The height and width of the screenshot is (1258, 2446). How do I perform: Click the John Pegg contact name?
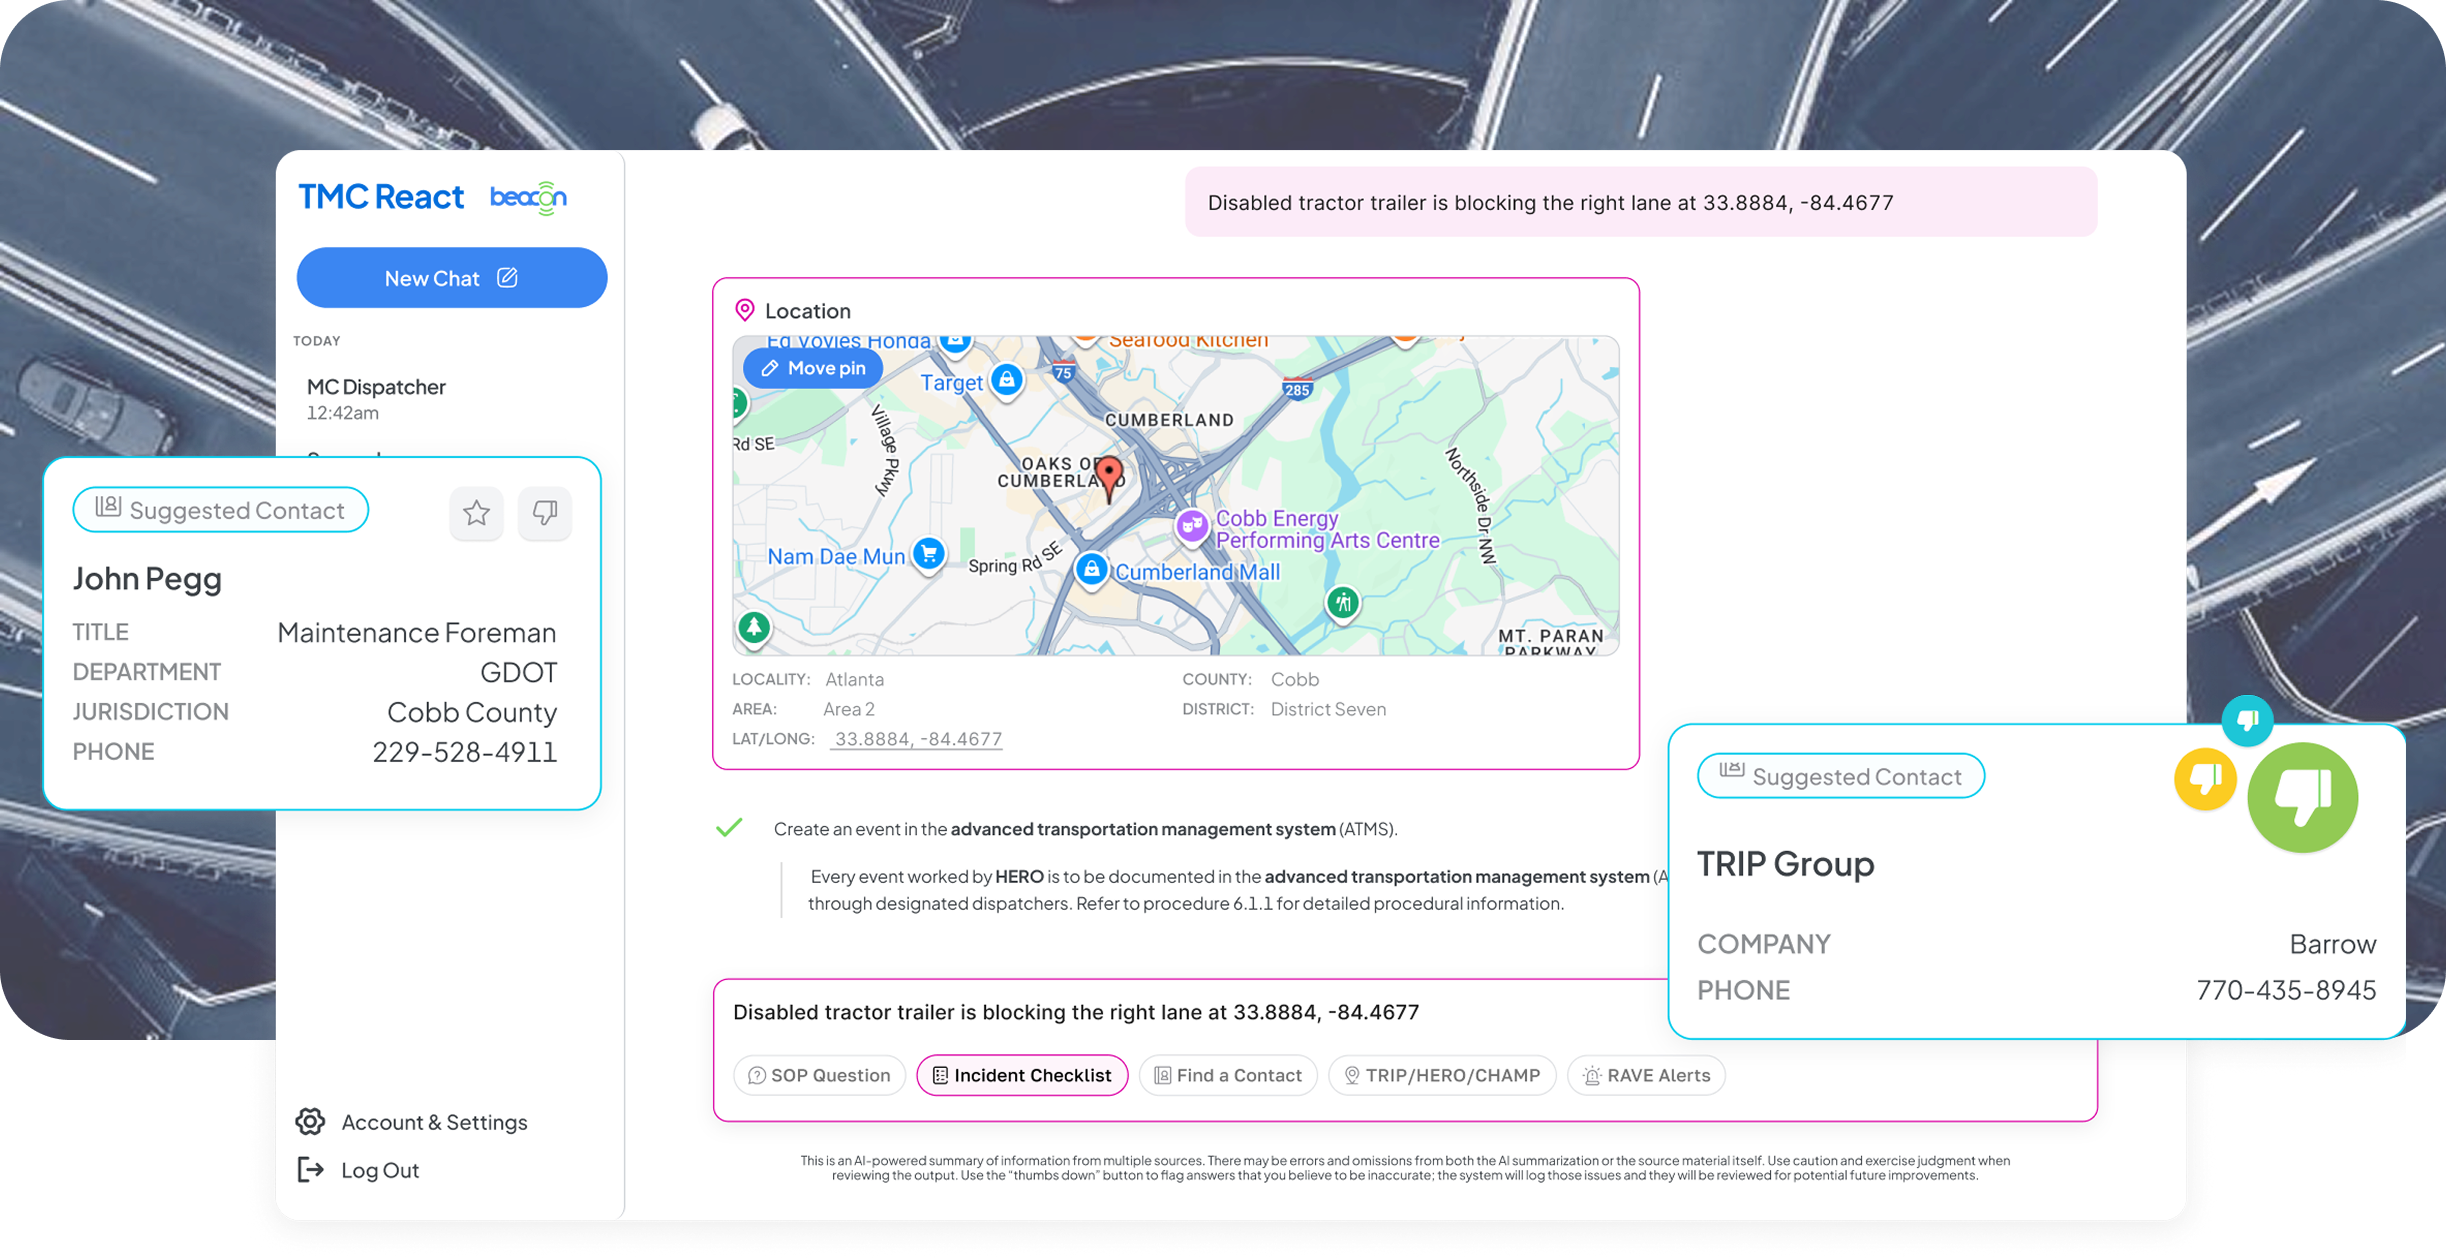pos(147,579)
